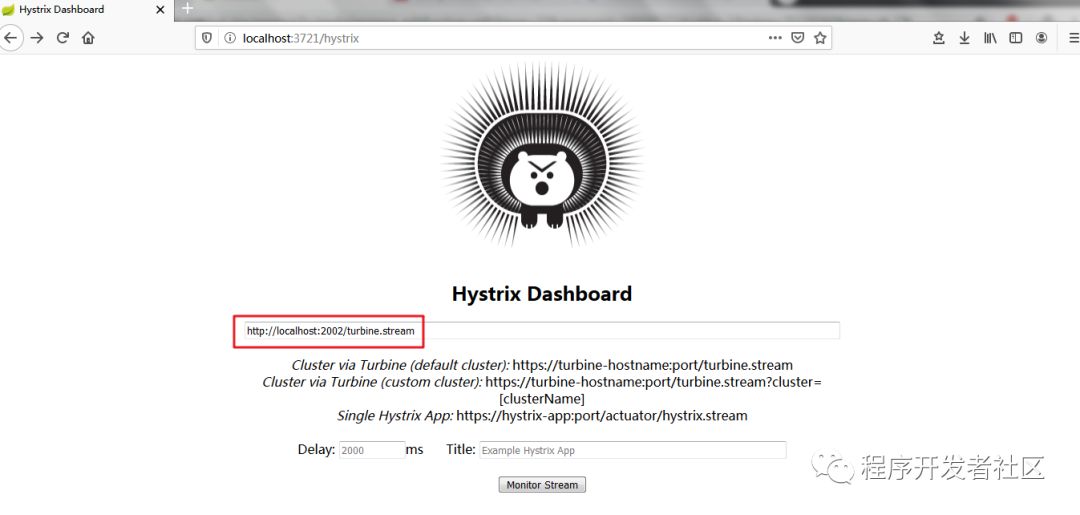Viewport: 1080px width, 515px height.
Task: Click the Delay input field
Action: (372, 450)
